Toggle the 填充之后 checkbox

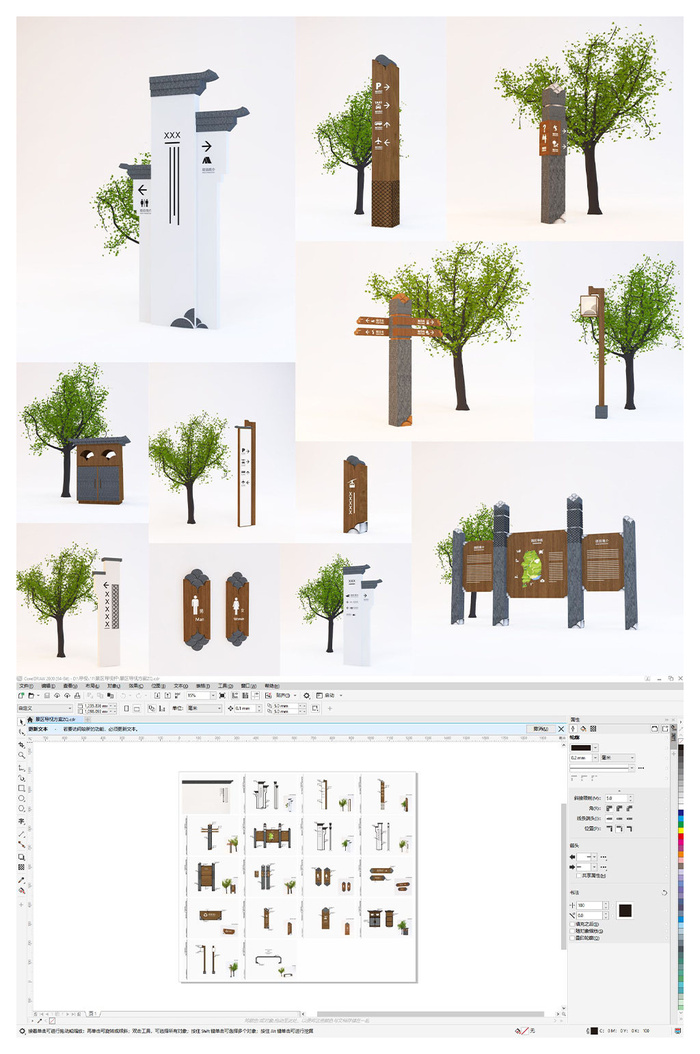[x=572, y=923]
